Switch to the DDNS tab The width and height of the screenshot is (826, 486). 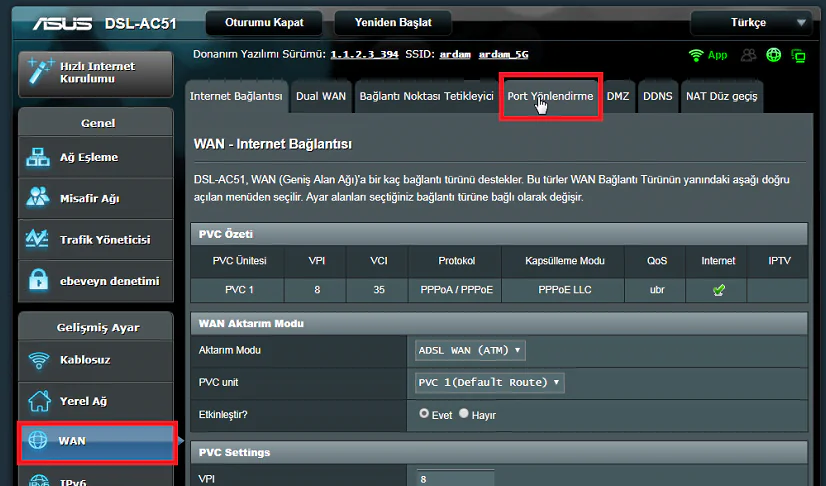point(657,97)
